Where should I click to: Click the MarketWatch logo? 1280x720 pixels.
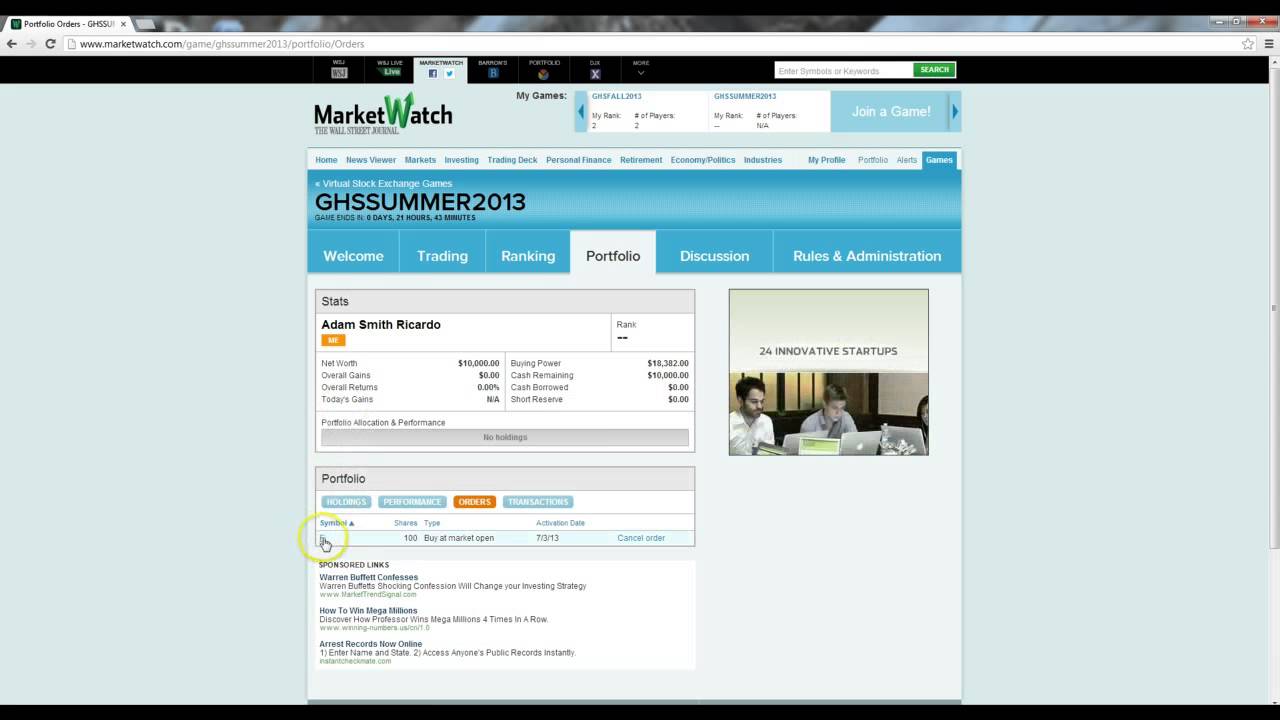tap(383, 114)
